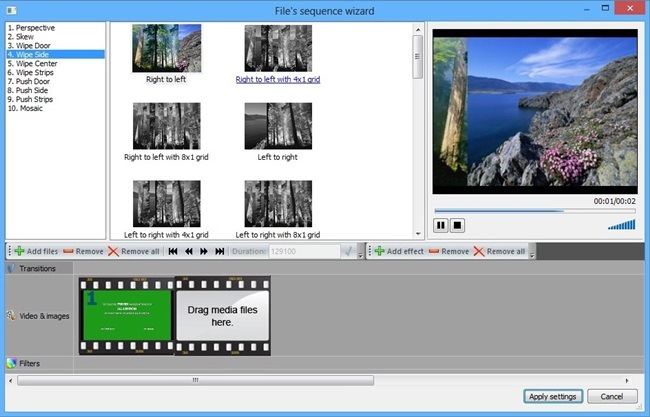Choose the Push Strips transition category
Screen dimensions: 650x417
[33, 99]
